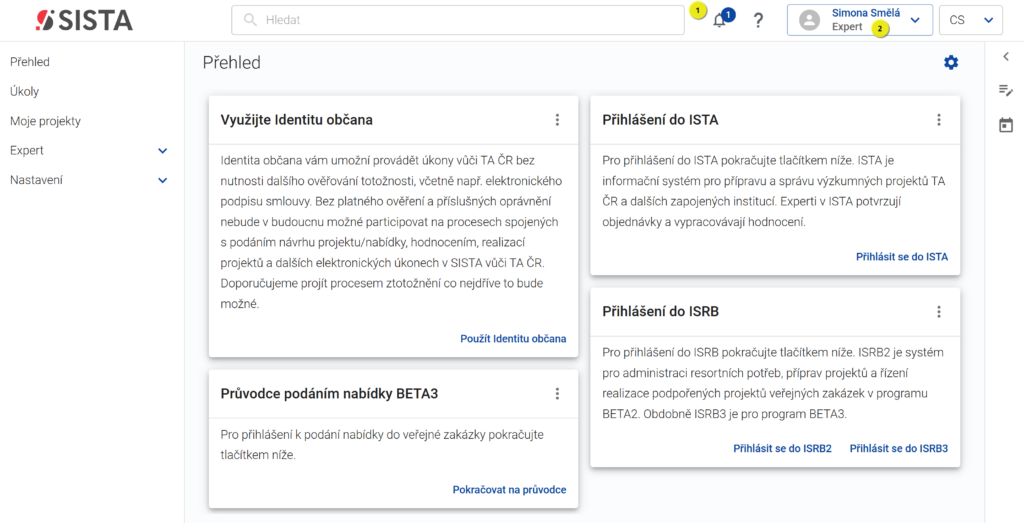
Task: Click Přihlásit se do ISRB3 link
Action: pos(899,449)
